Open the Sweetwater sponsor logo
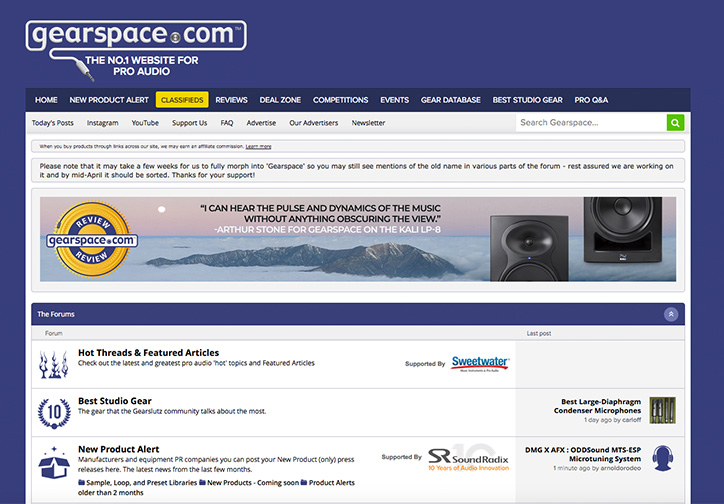The image size is (724, 504). (x=480, y=364)
